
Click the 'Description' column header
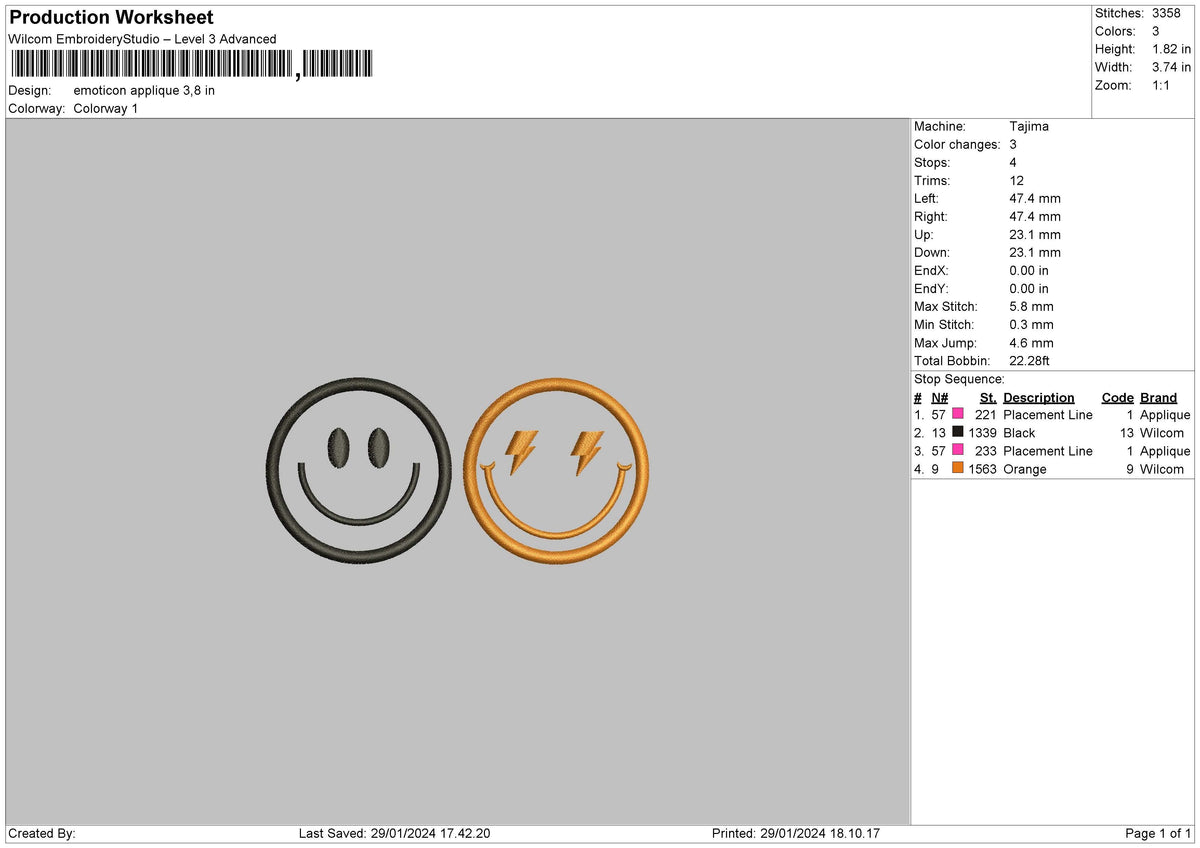1039,397
